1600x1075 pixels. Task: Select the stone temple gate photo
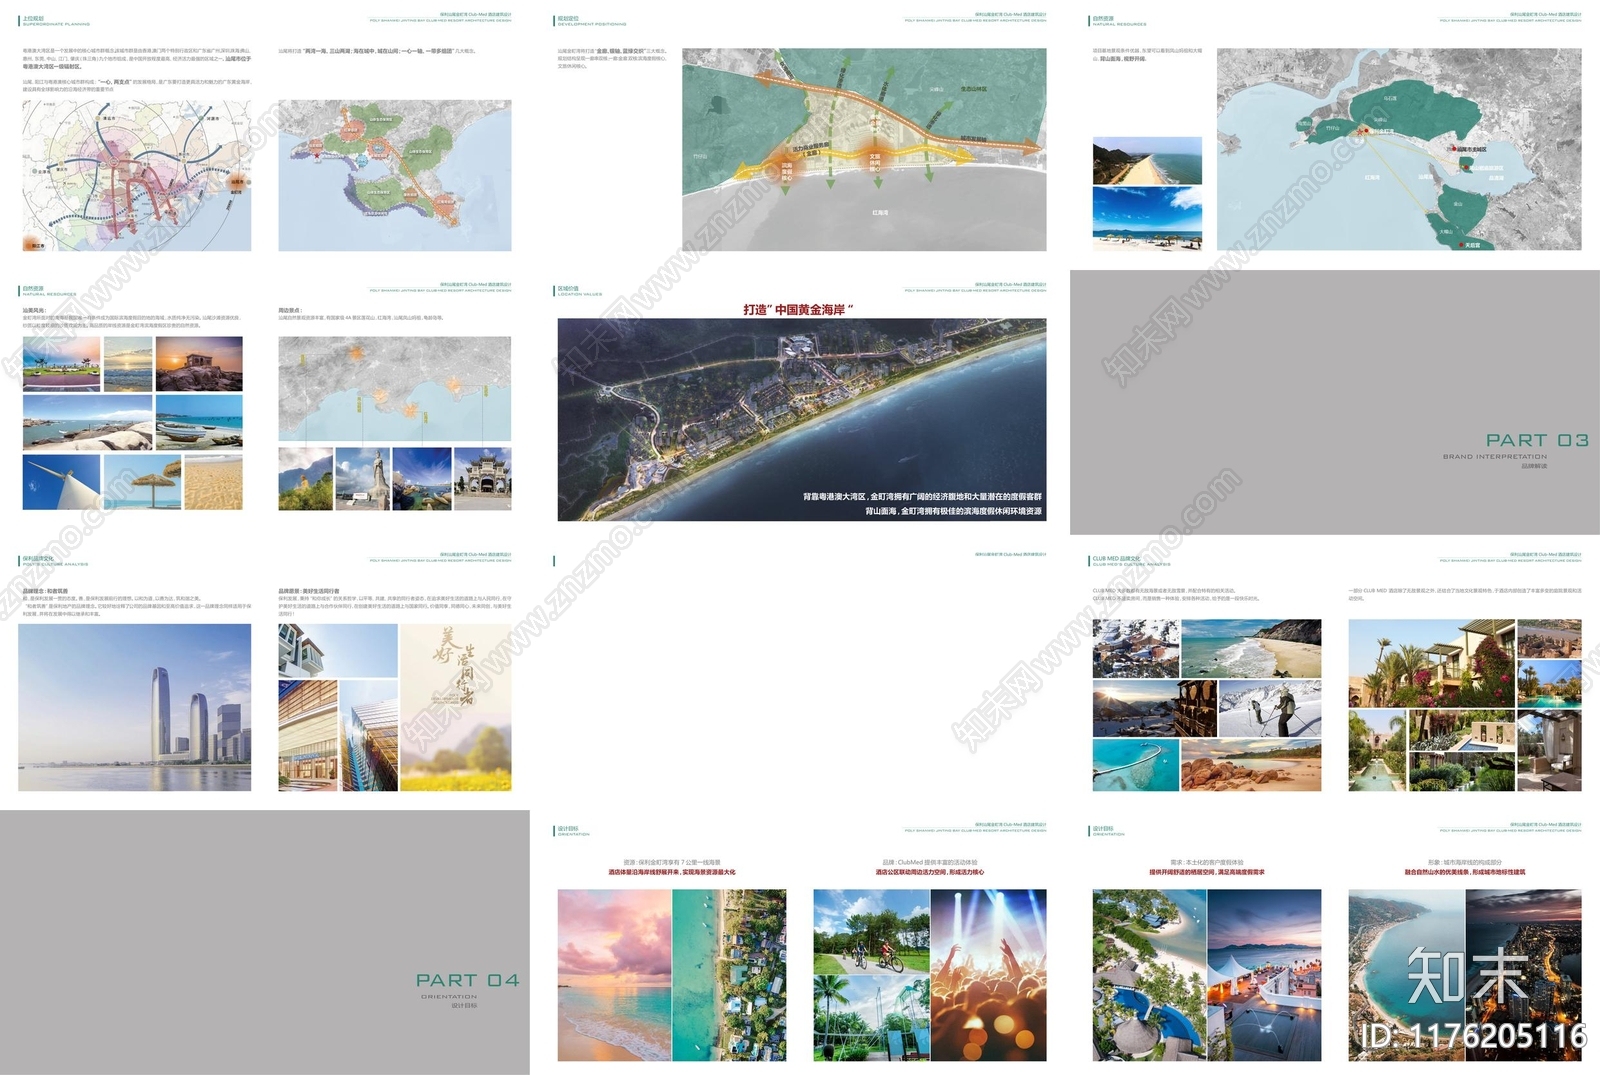pyautogui.click(x=482, y=479)
